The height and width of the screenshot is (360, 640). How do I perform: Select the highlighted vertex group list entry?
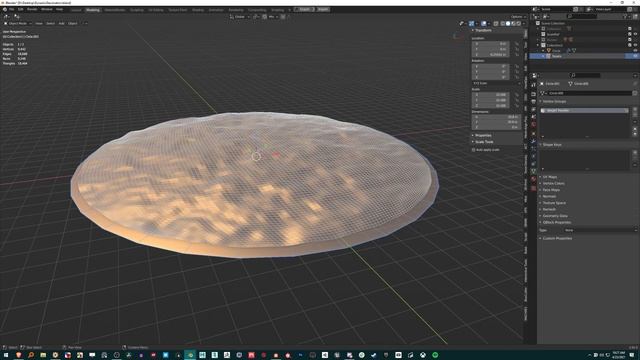584,110
